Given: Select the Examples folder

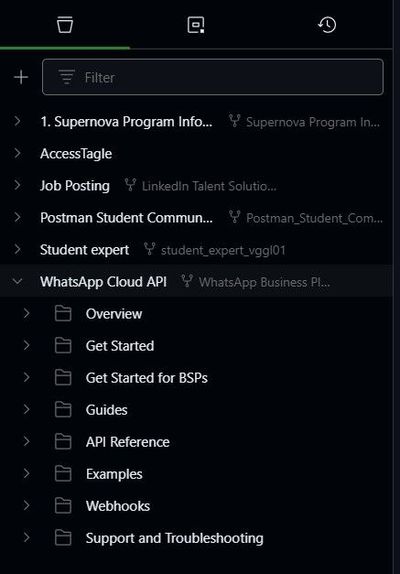Looking at the screenshot, I should pyautogui.click(x=114, y=474).
